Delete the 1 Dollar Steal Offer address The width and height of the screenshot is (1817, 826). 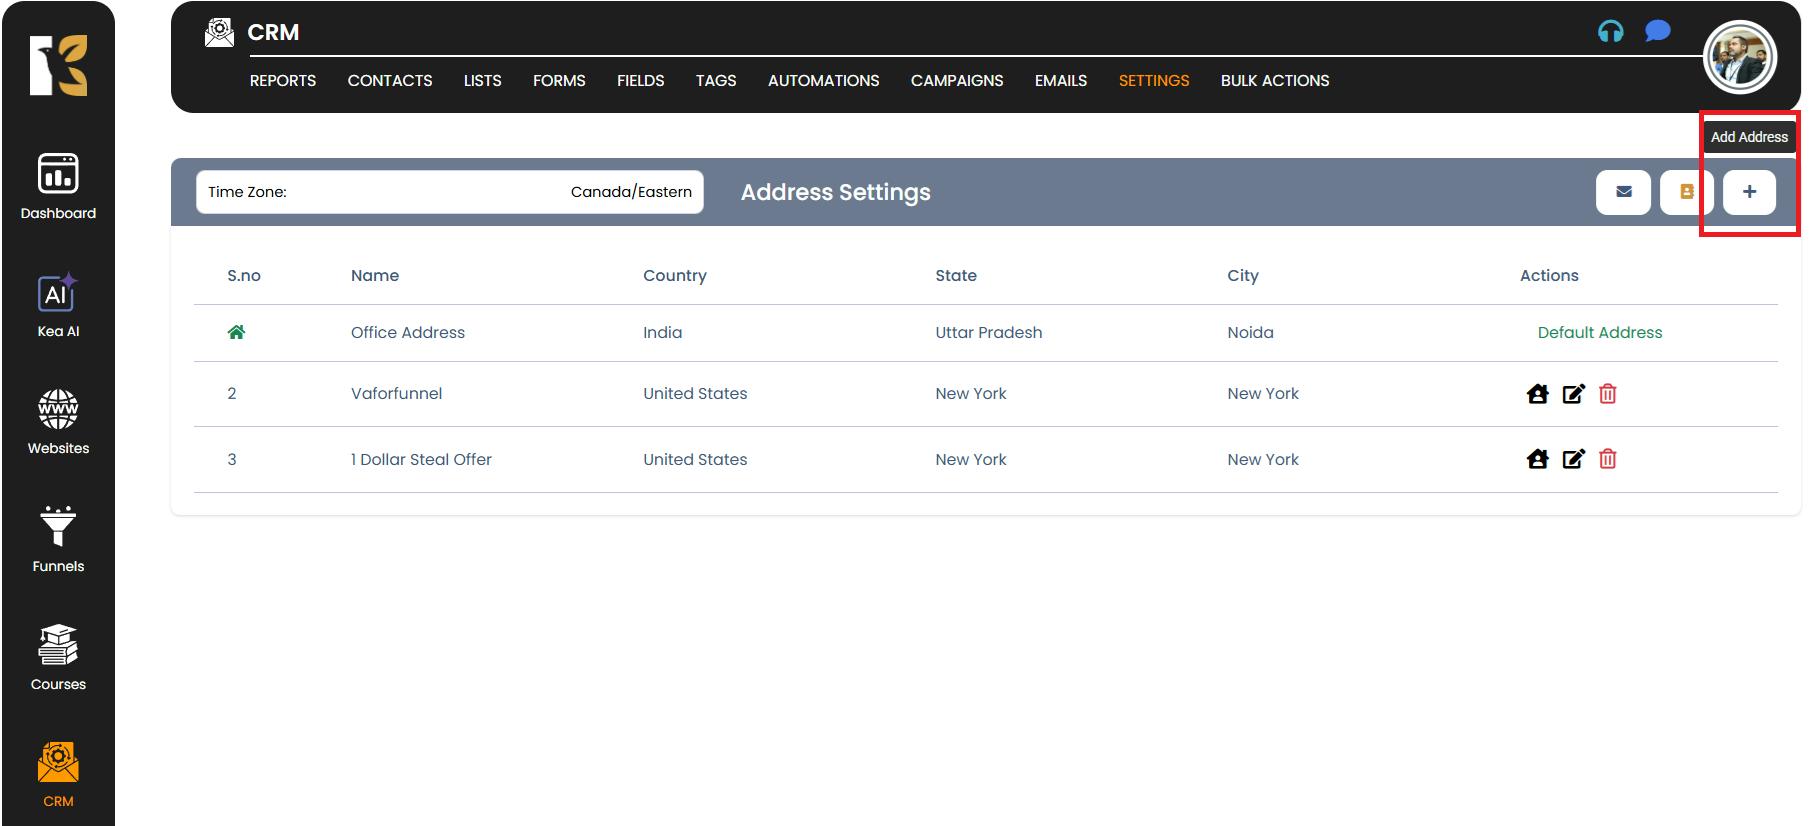(x=1607, y=459)
